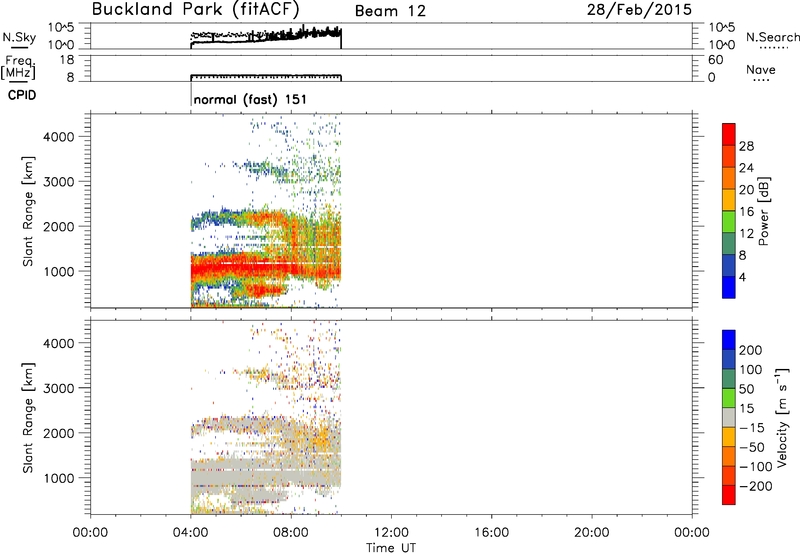Click the '20:00' time tick label

pyautogui.click(x=592, y=533)
